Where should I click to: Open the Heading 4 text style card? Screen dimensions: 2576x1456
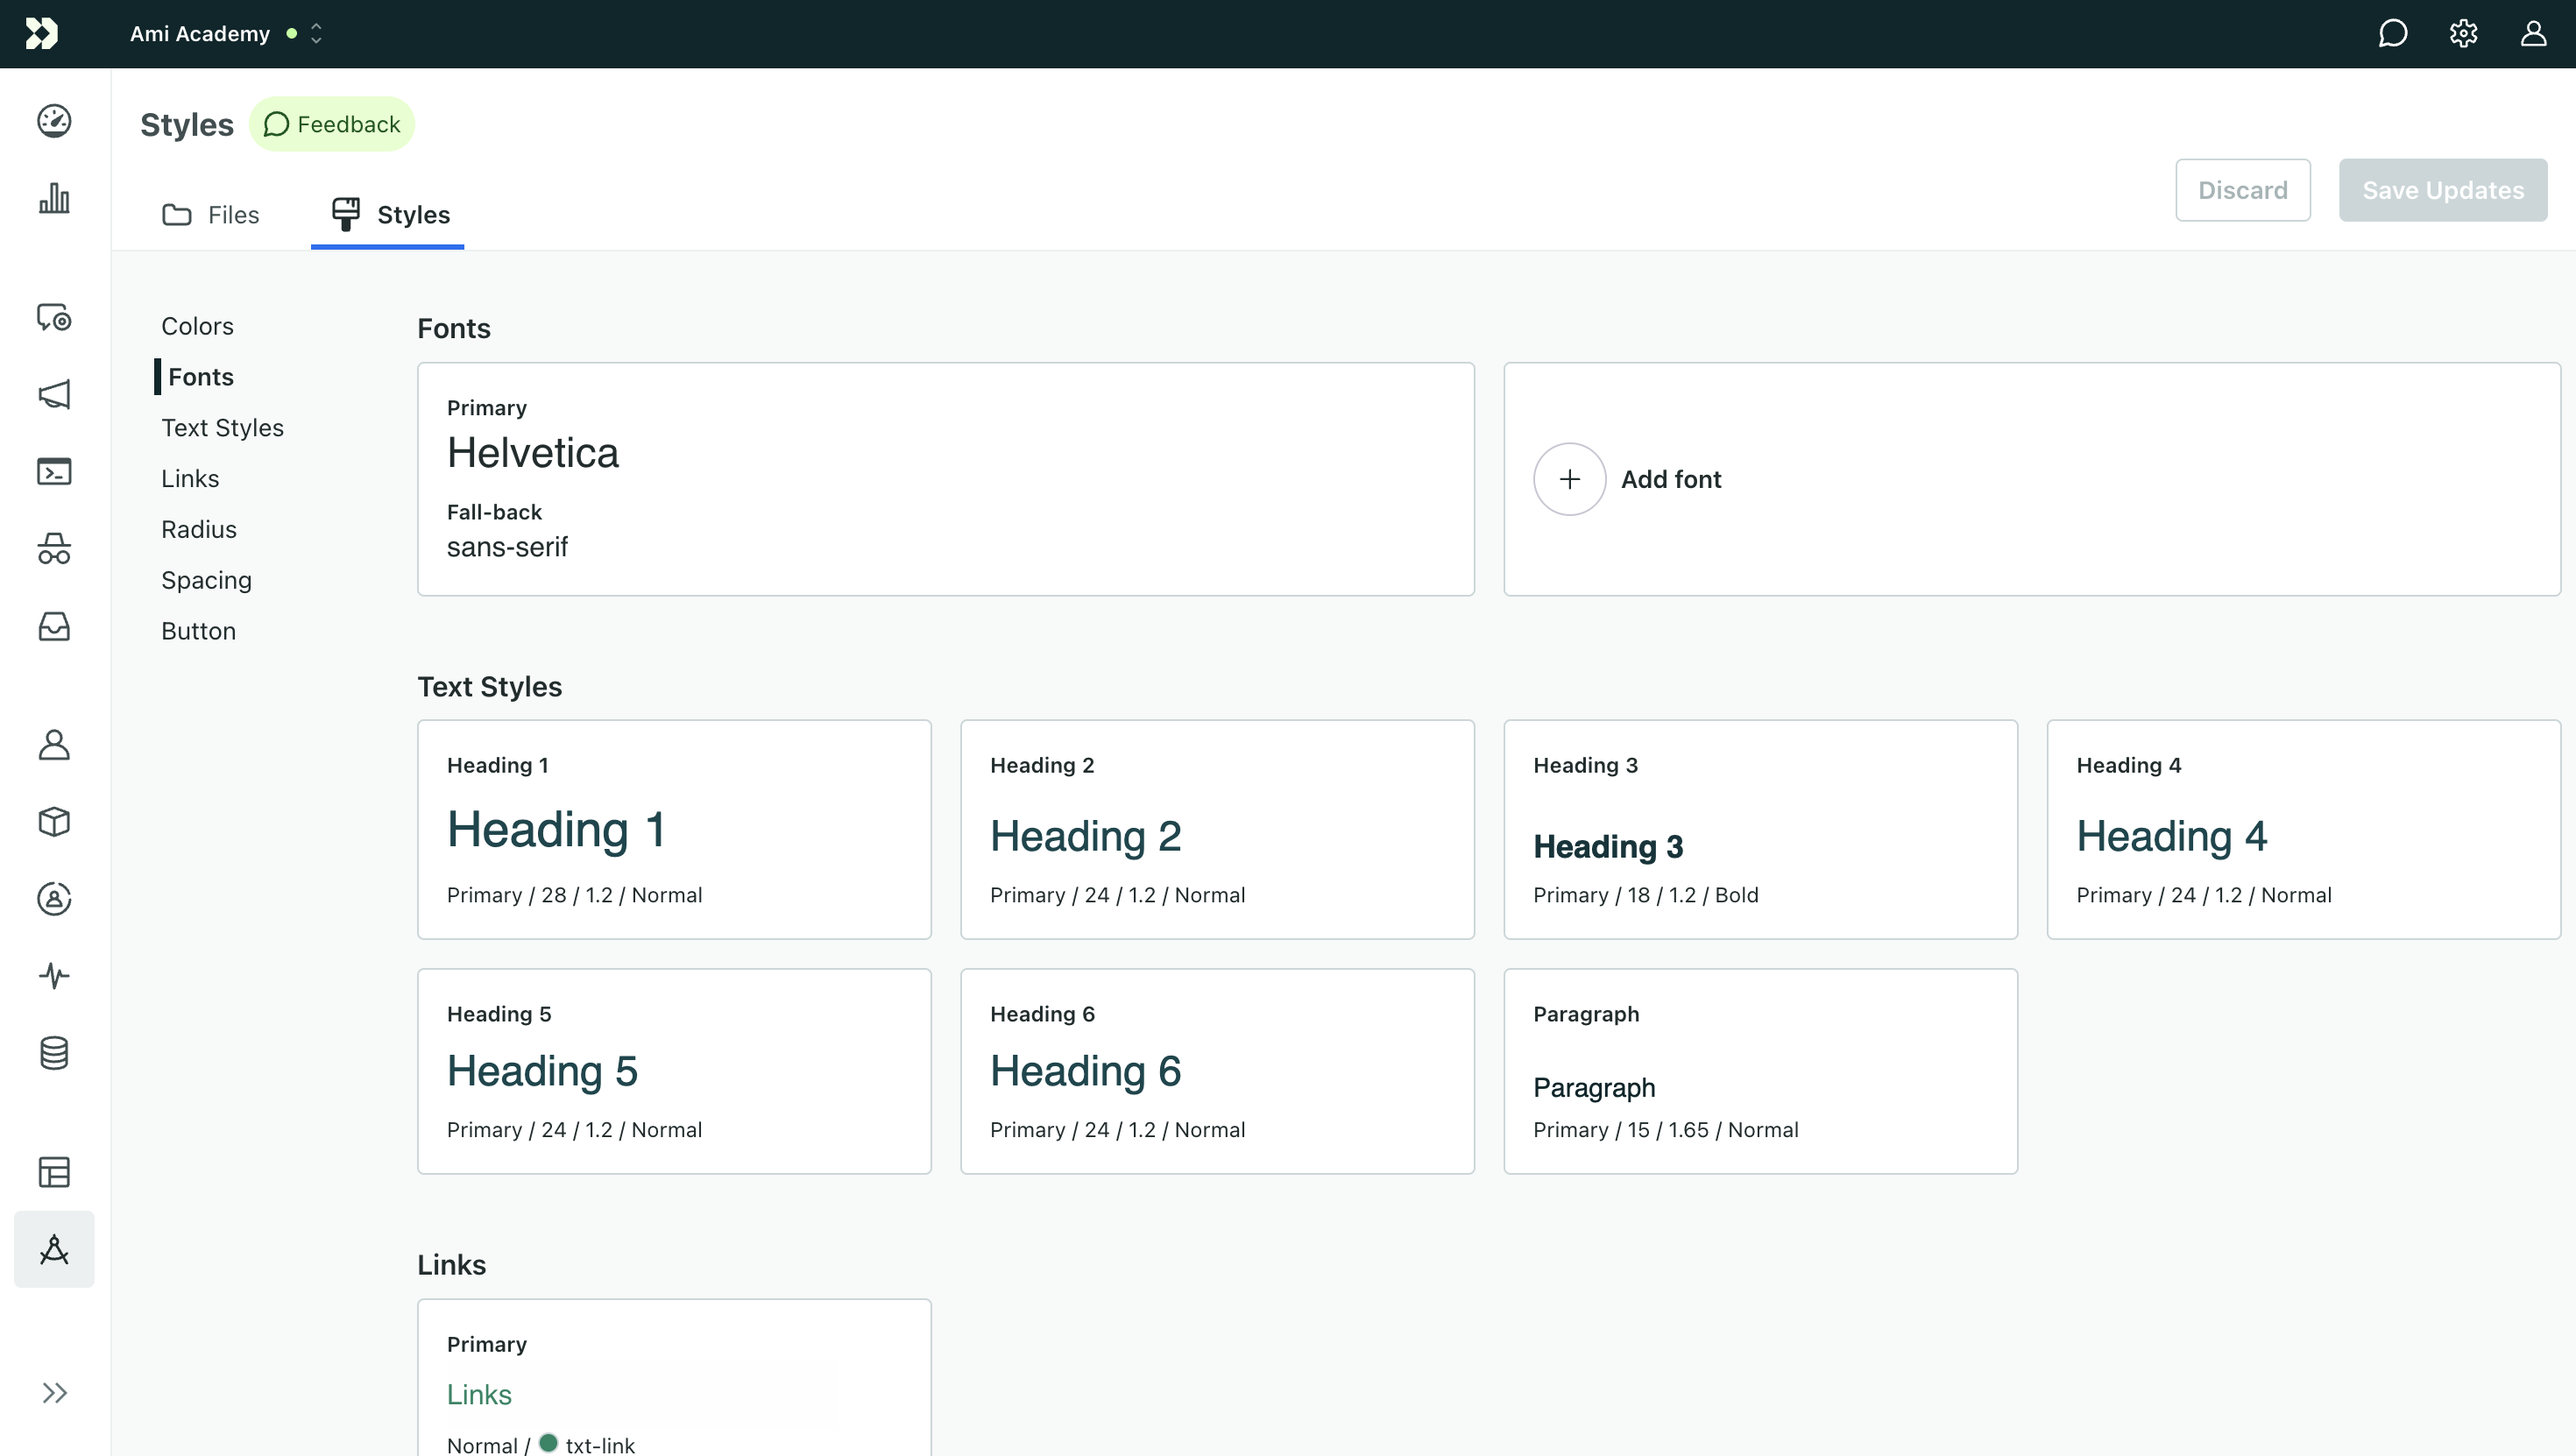click(2304, 829)
